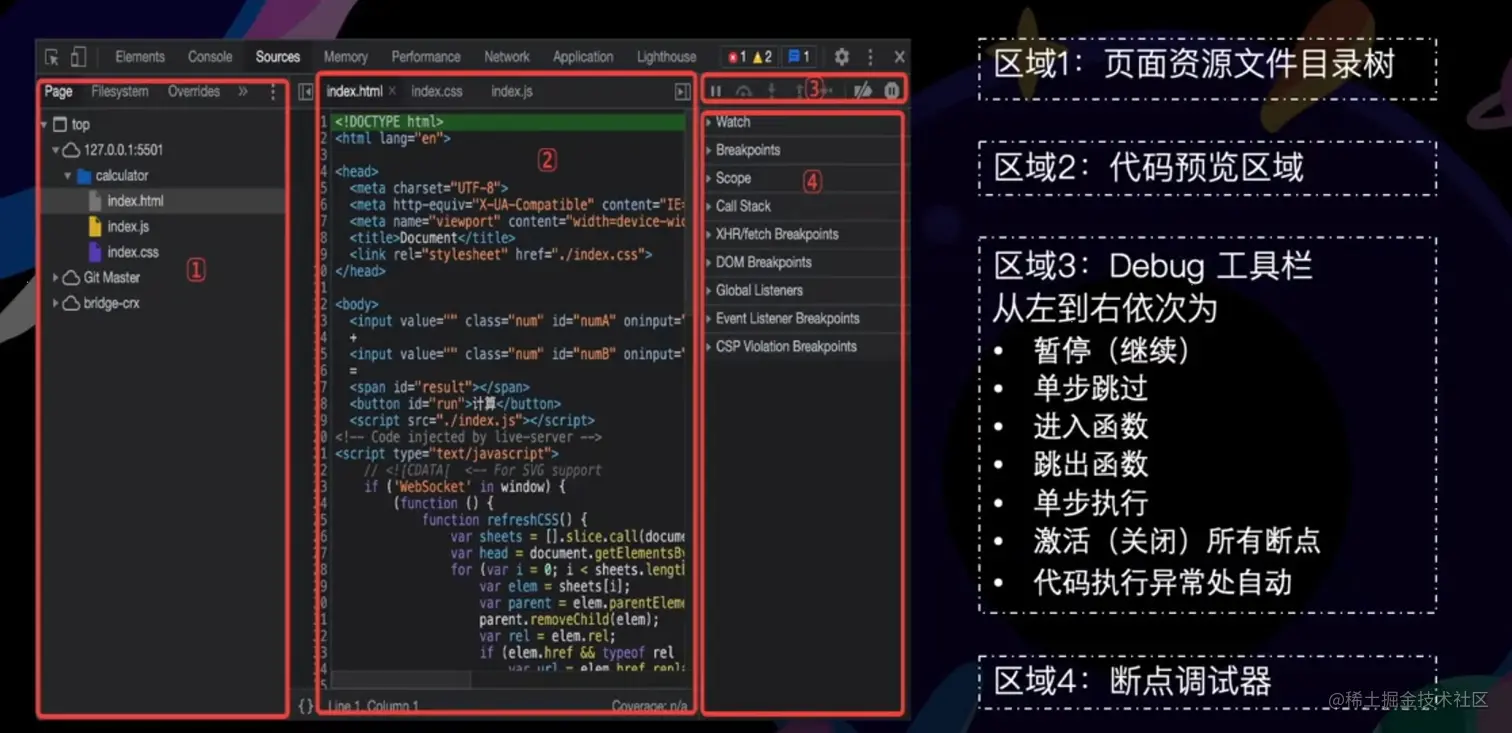The width and height of the screenshot is (1512, 733).
Task: Click the DOM Breakpoints section label
Action: (x=763, y=262)
